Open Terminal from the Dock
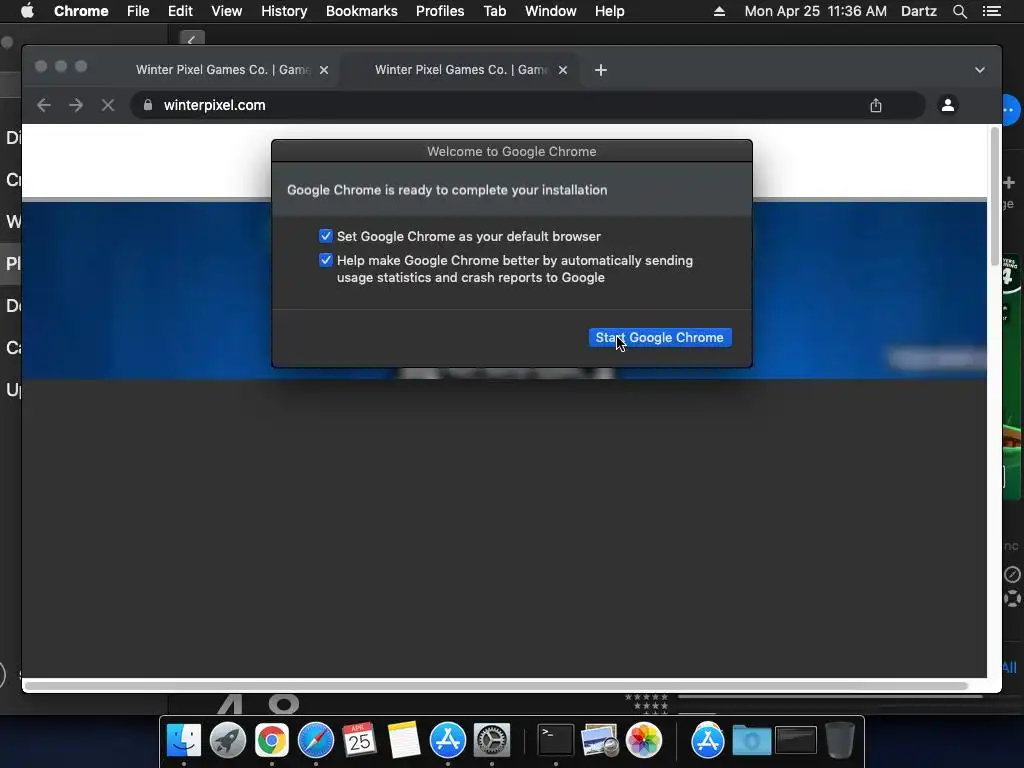This screenshot has height=768, width=1024. pyautogui.click(x=555, y=741)
